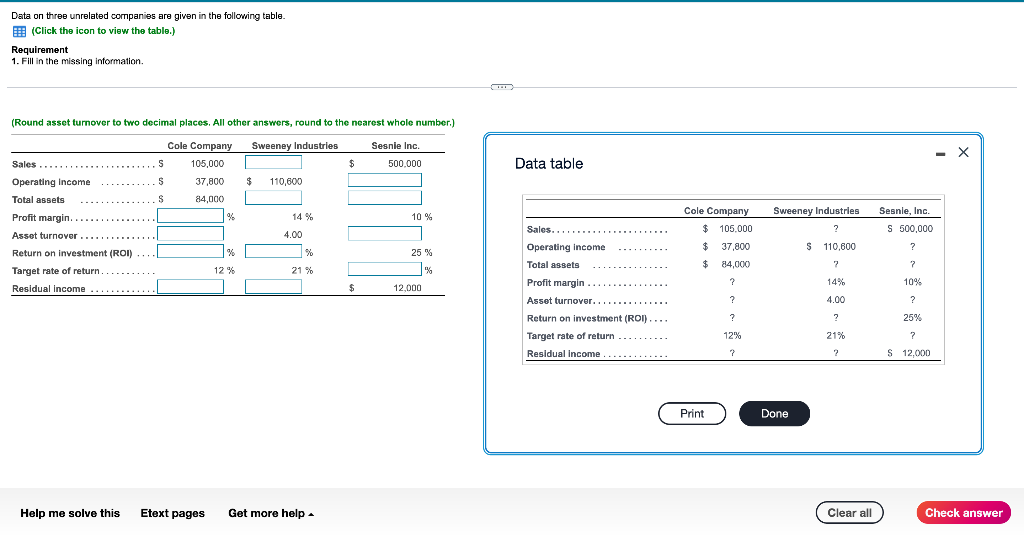Image resolution: width=1024 pixels, height=537 pixels.
Task: Select Cole Company Profit margin input field
Action: pos(191,216)
